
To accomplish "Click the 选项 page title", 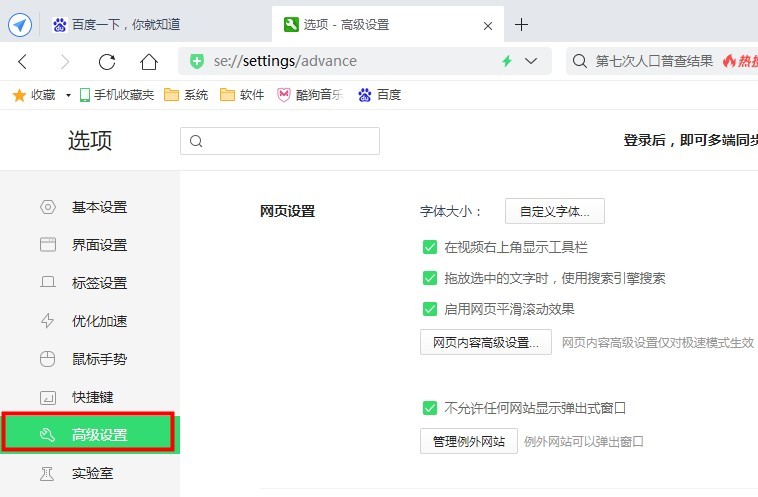I will pyautogui.click(x=90, y=141).
